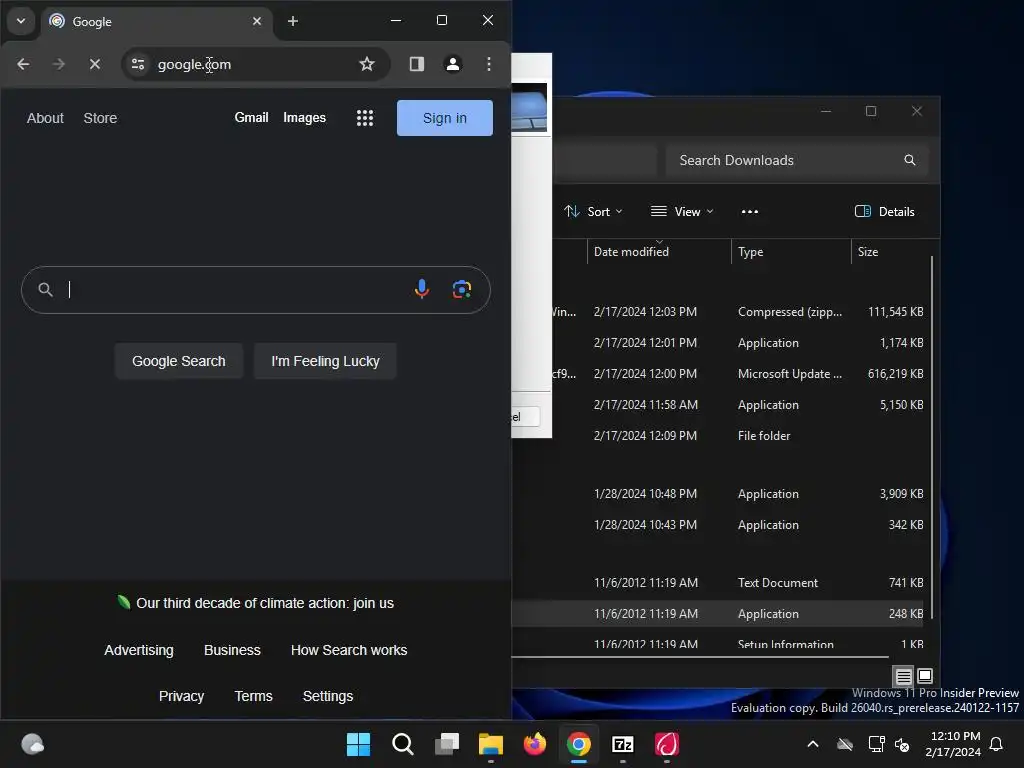Open the Business footer link

click(x=232, y=650)
